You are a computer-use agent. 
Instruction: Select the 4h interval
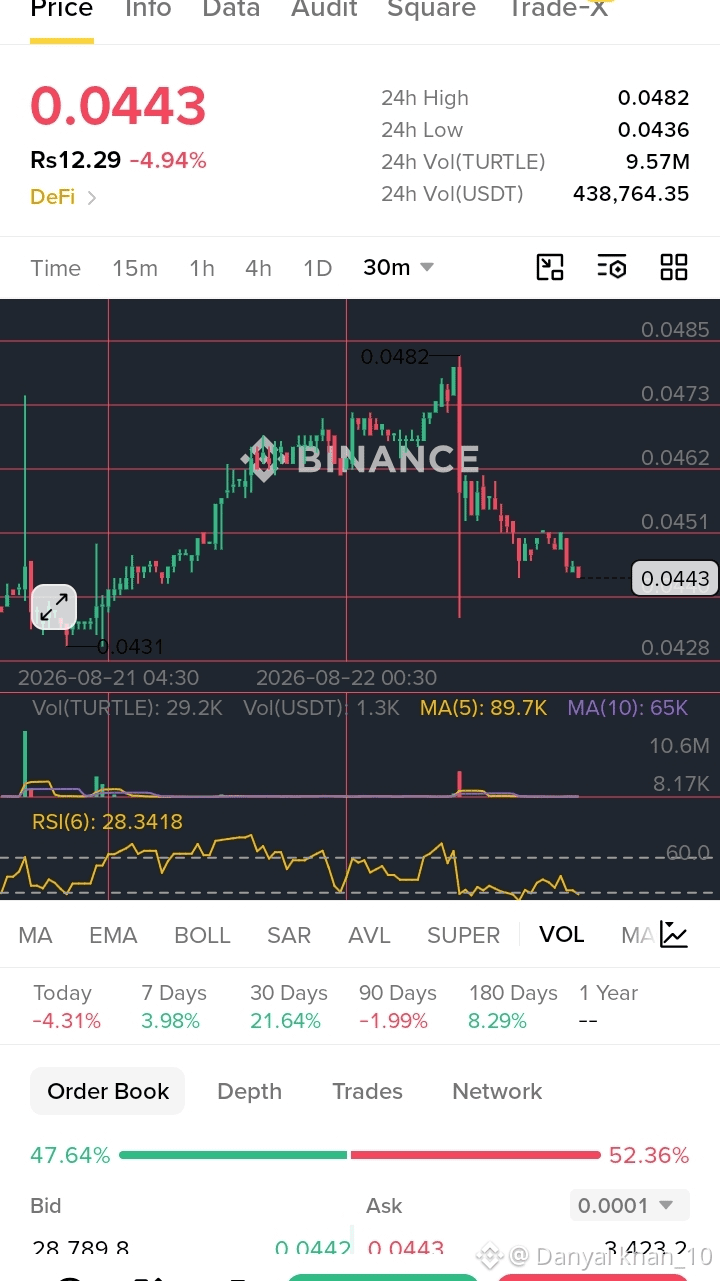click(x=258, y=268)
